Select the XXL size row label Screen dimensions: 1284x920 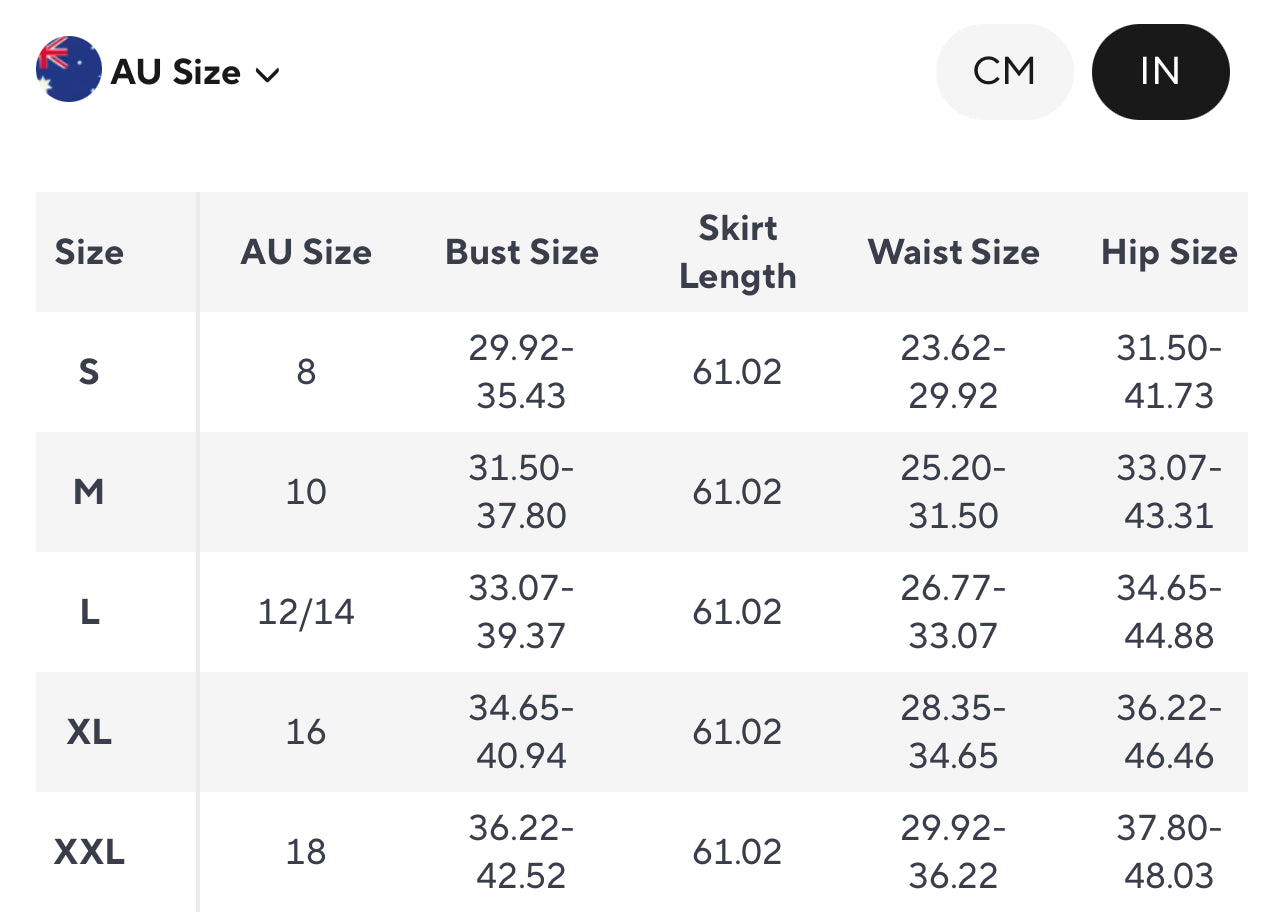coord(89,852)
